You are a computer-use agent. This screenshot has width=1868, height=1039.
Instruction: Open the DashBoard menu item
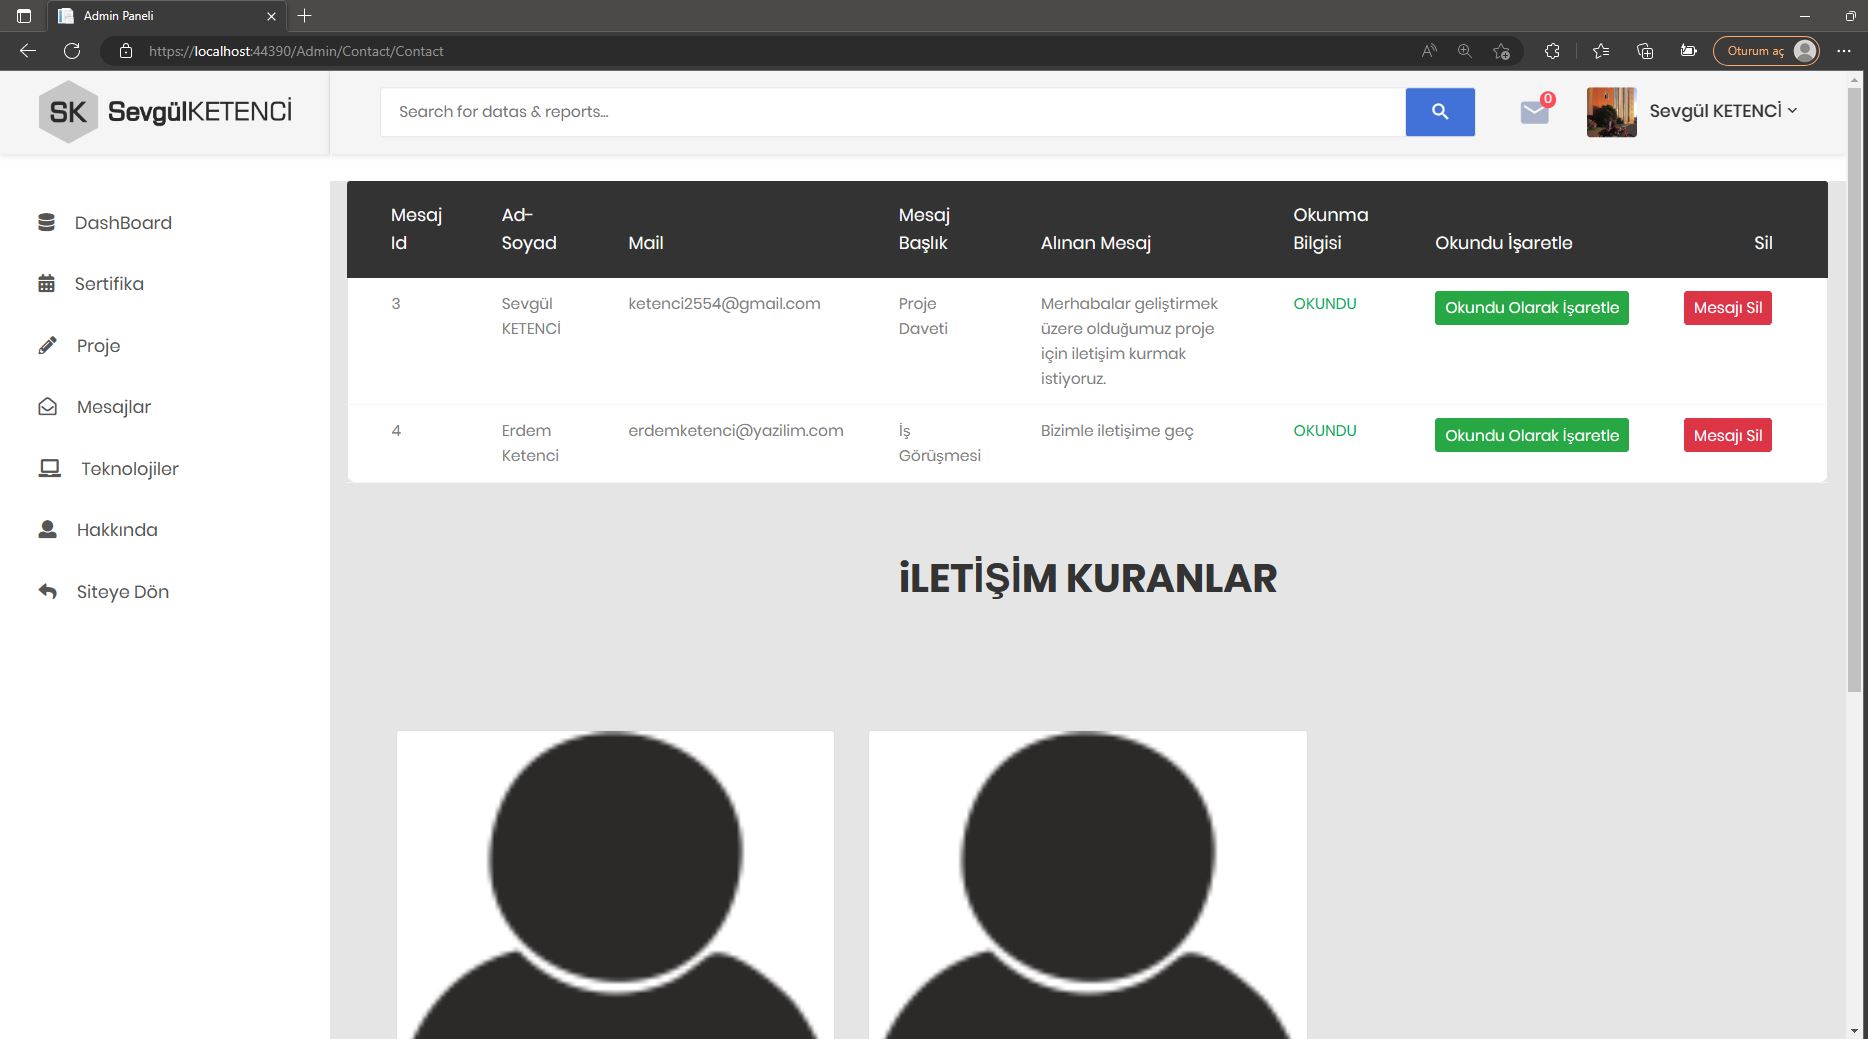[x=123, y=222]
